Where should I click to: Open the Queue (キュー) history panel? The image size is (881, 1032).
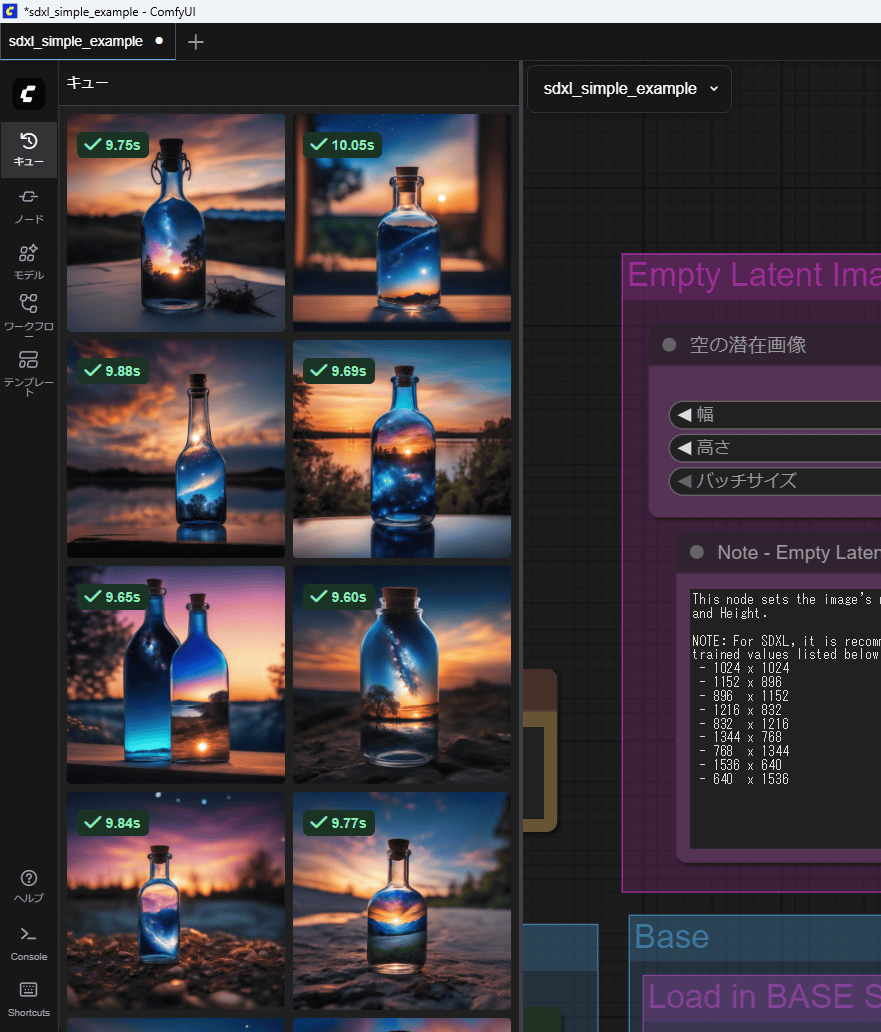tap(28, 149)
